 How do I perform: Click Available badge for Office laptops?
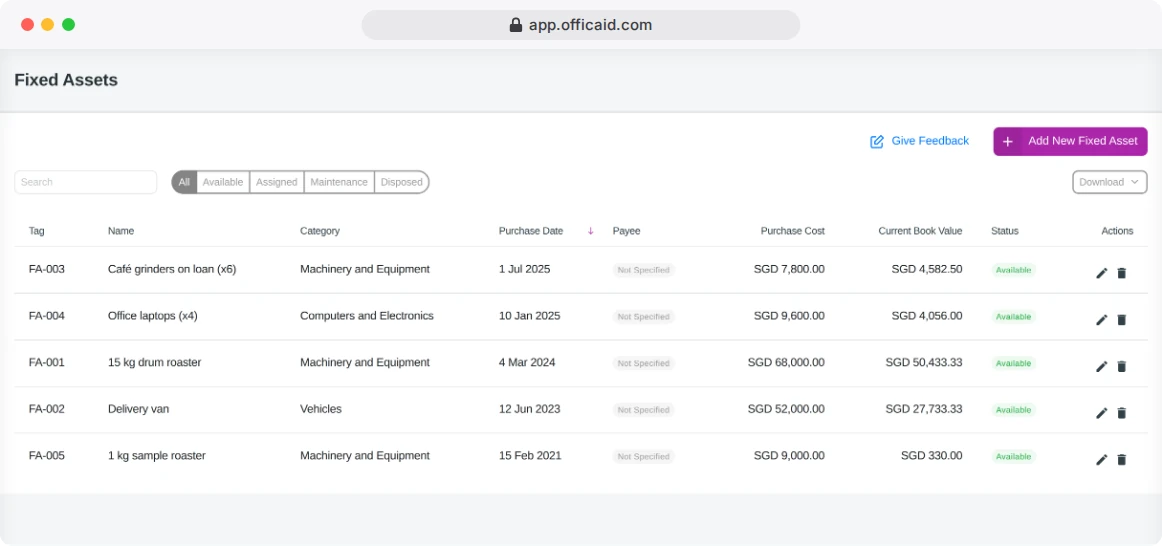[x=1013, y=316]
